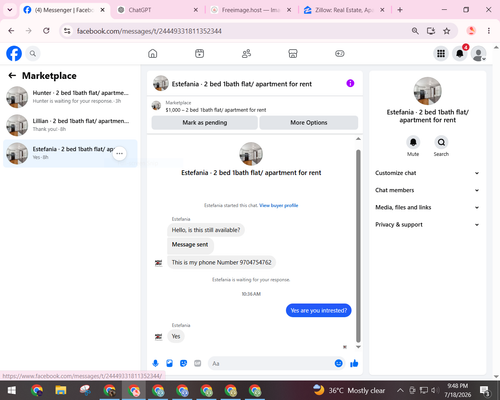Click the listing thumbnail in right panel

click(x=427, y=91)
